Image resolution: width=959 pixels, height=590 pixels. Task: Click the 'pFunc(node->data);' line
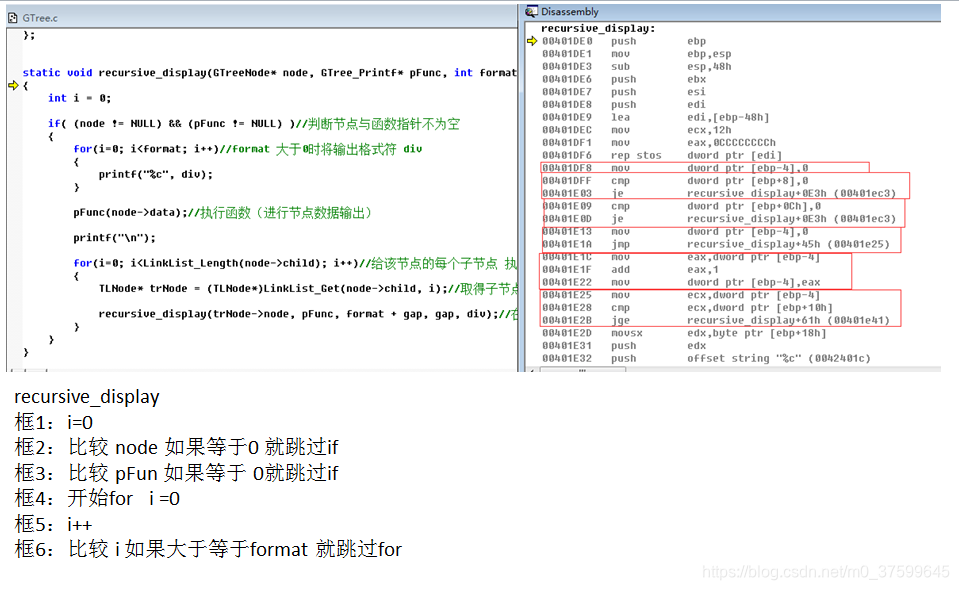click(223, 213)
